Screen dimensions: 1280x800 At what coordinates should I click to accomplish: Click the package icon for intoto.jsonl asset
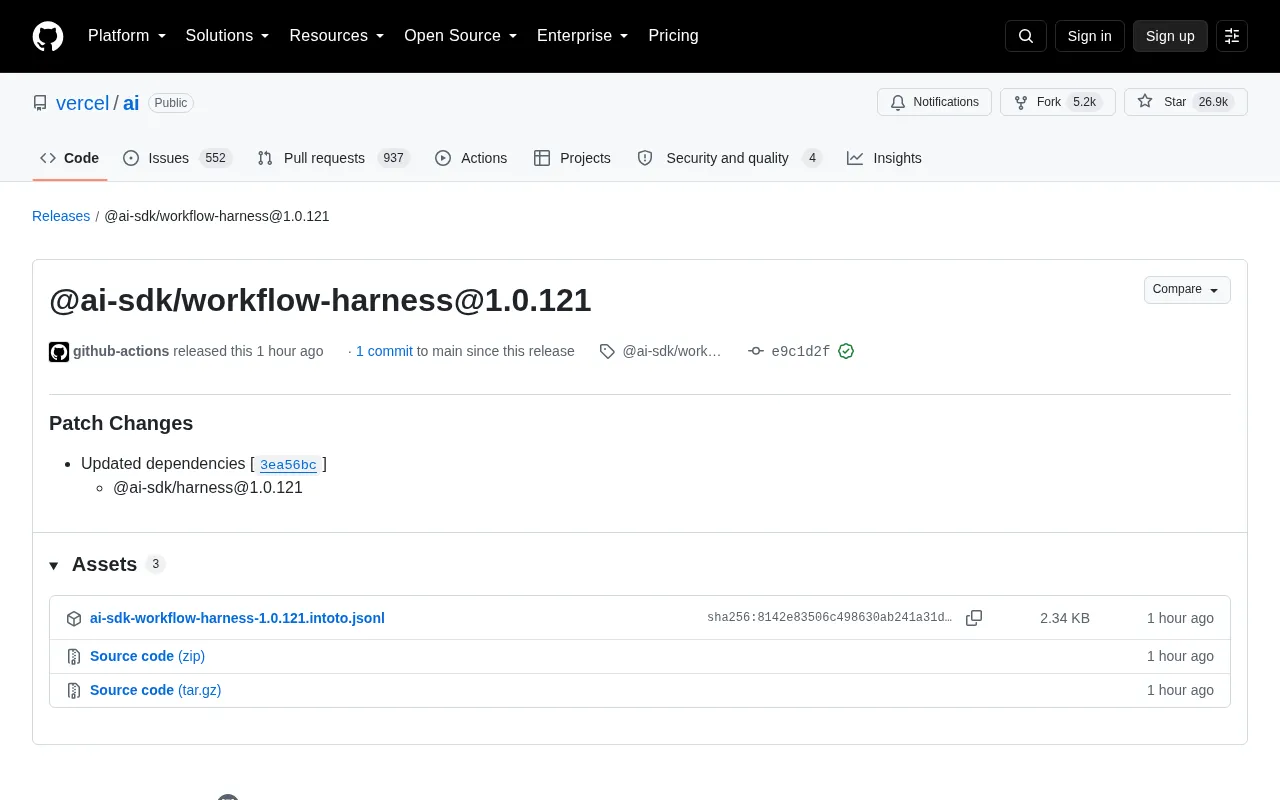[74, 619]
